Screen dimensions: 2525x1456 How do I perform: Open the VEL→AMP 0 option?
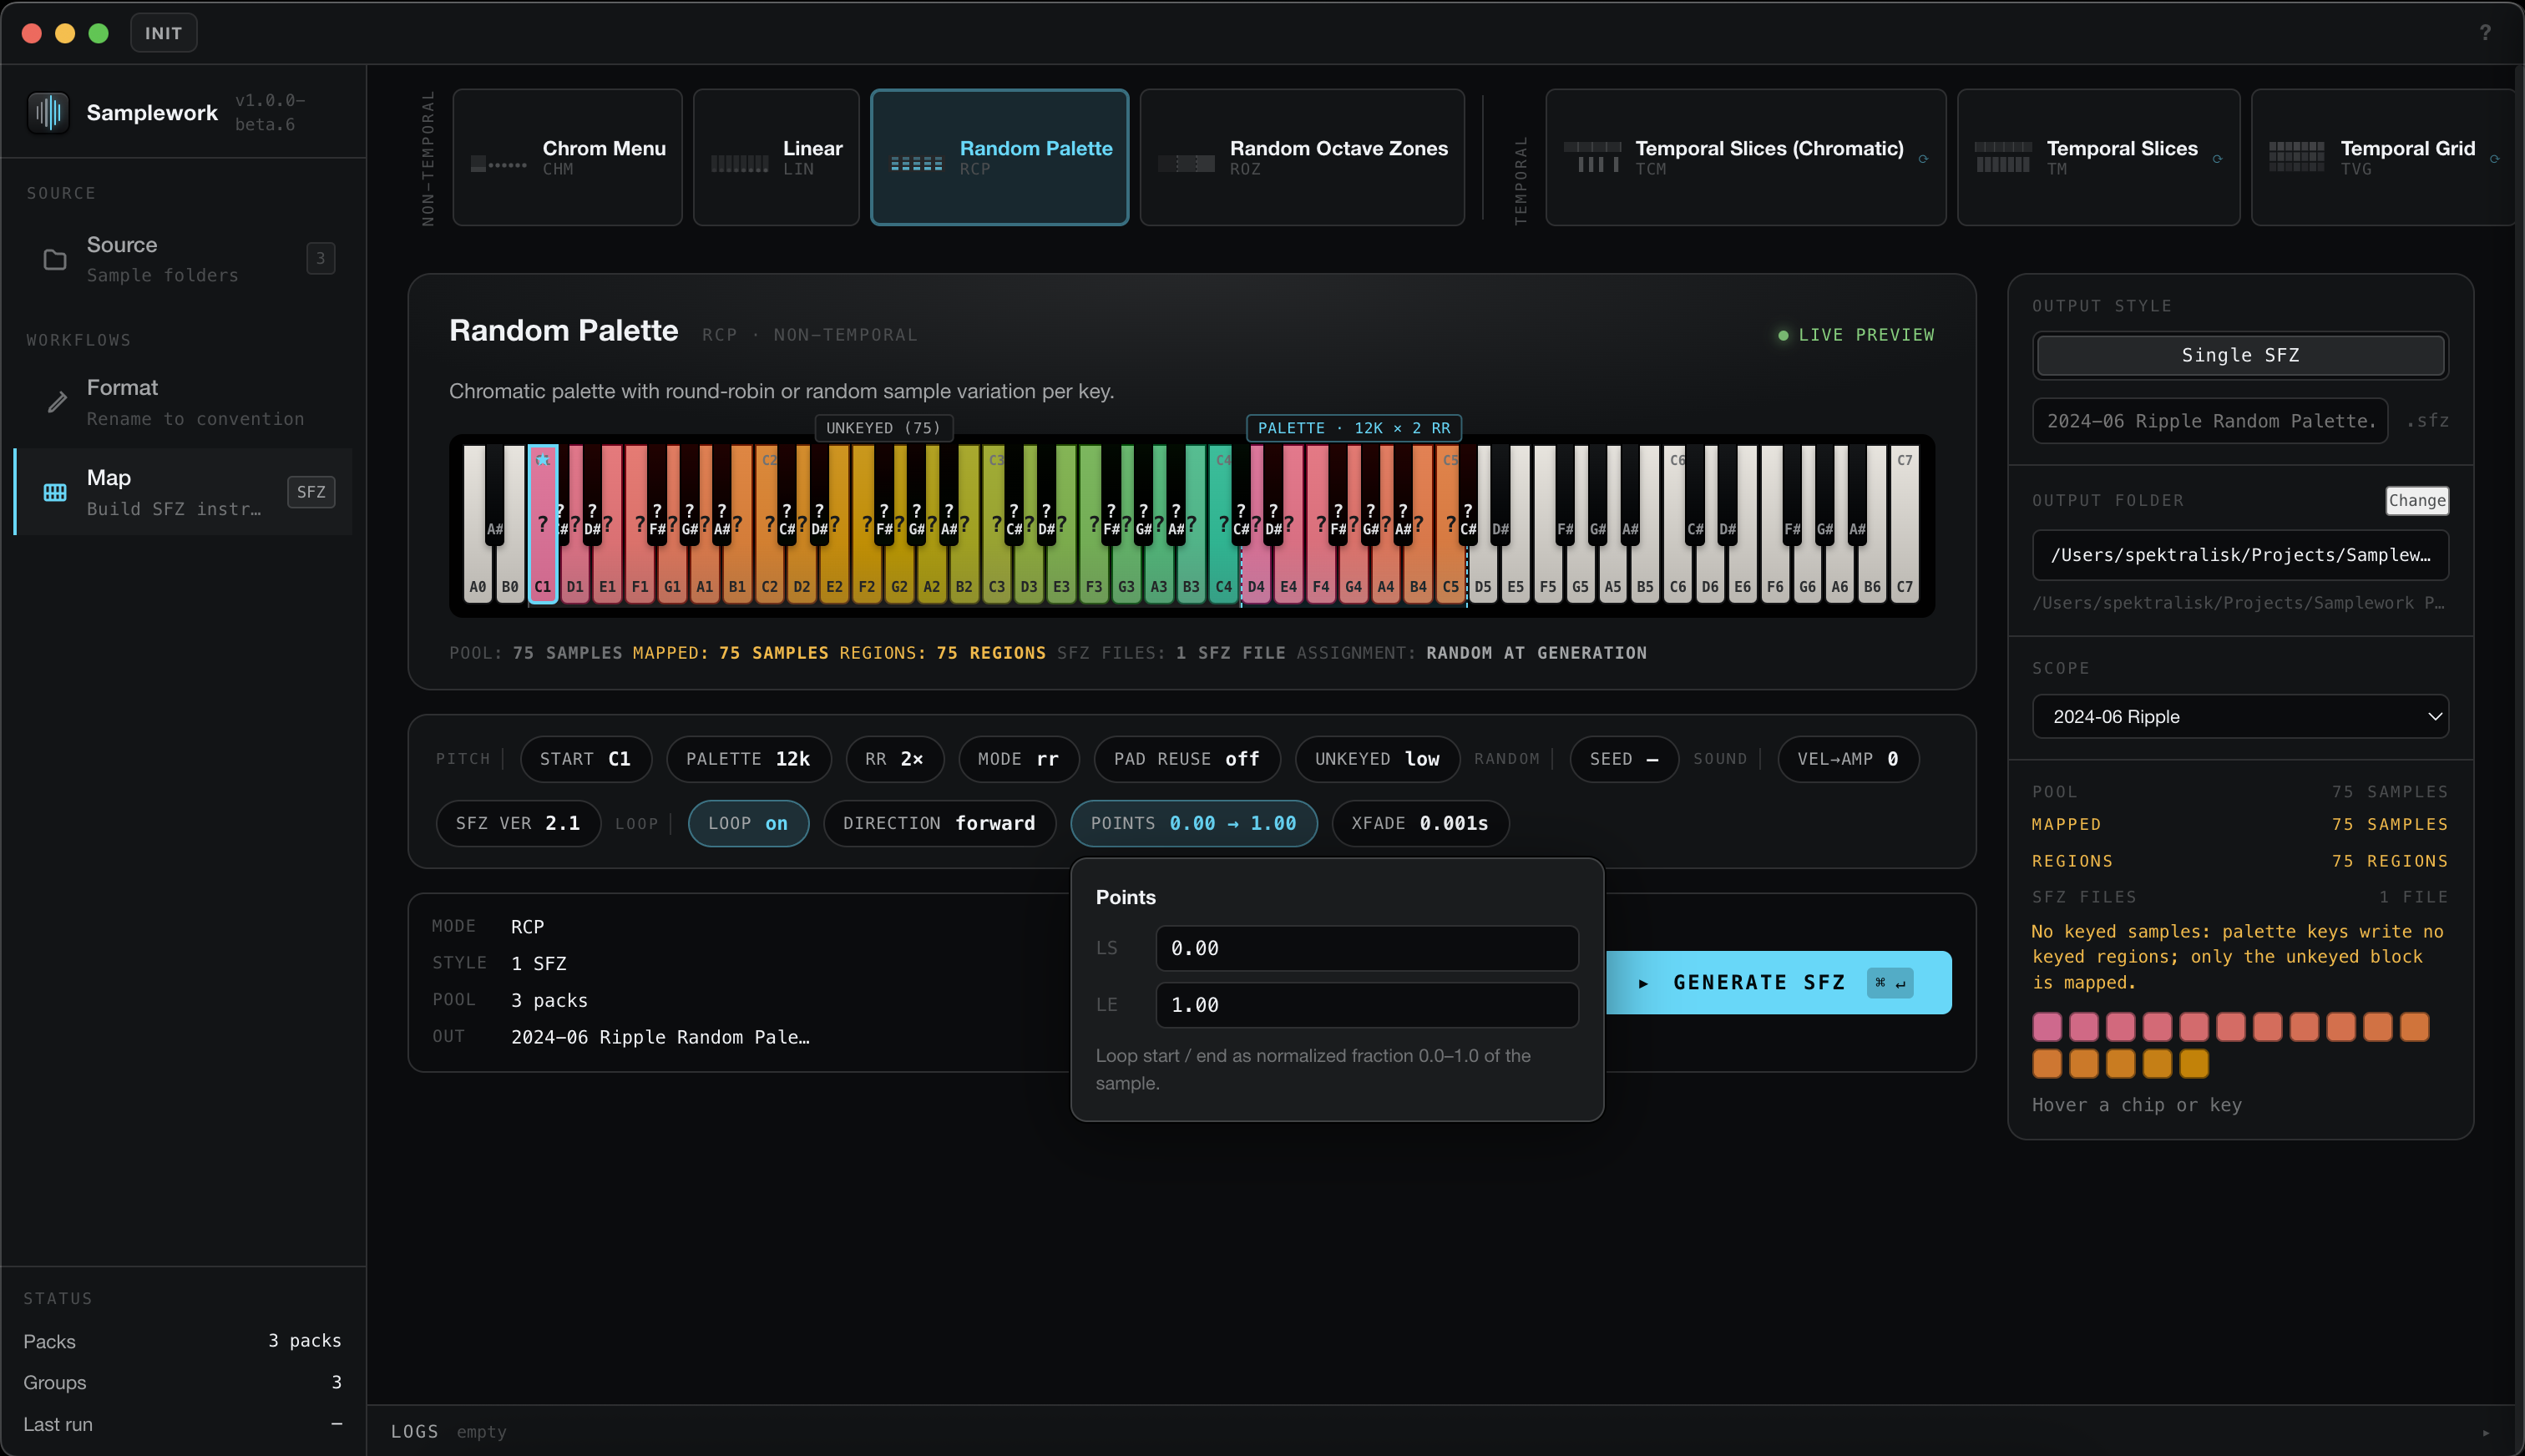point(1848,759)
